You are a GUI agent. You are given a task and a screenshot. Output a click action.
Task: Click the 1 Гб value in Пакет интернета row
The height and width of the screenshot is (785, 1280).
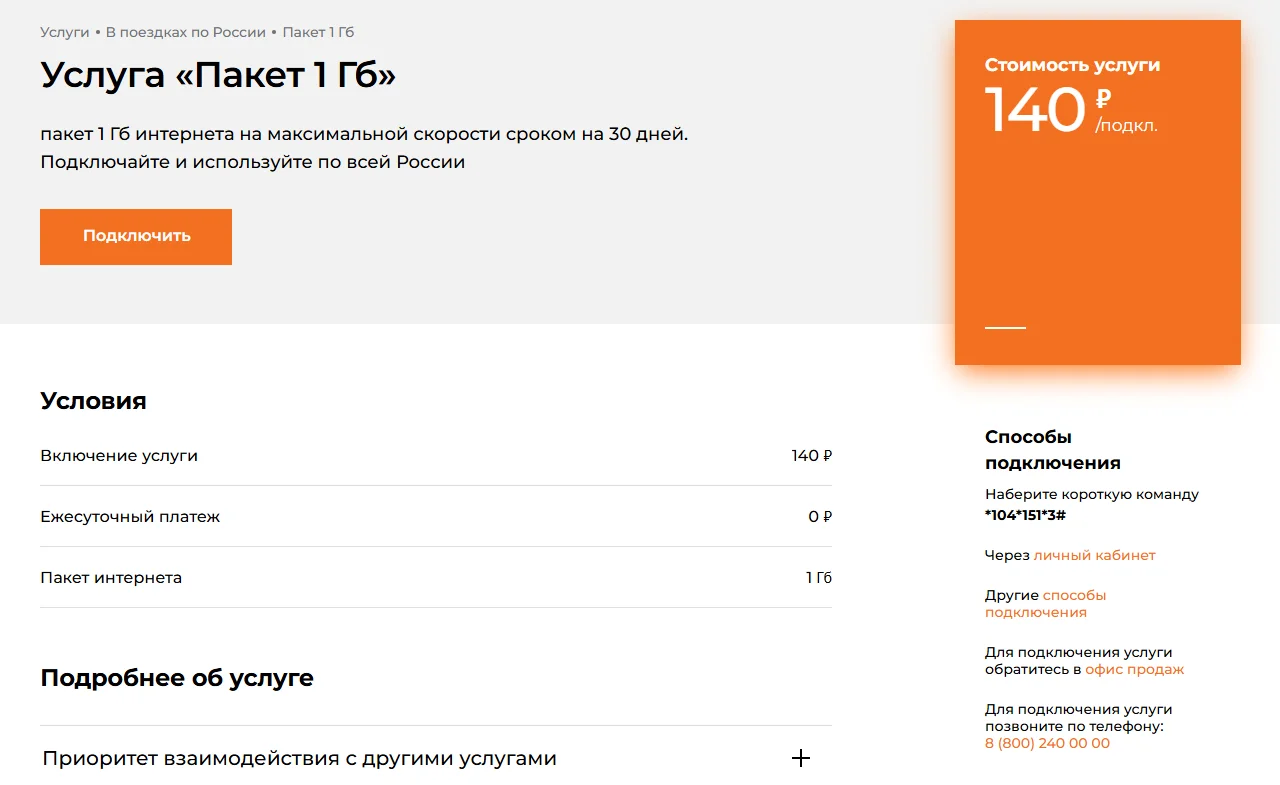pos(819,578)
